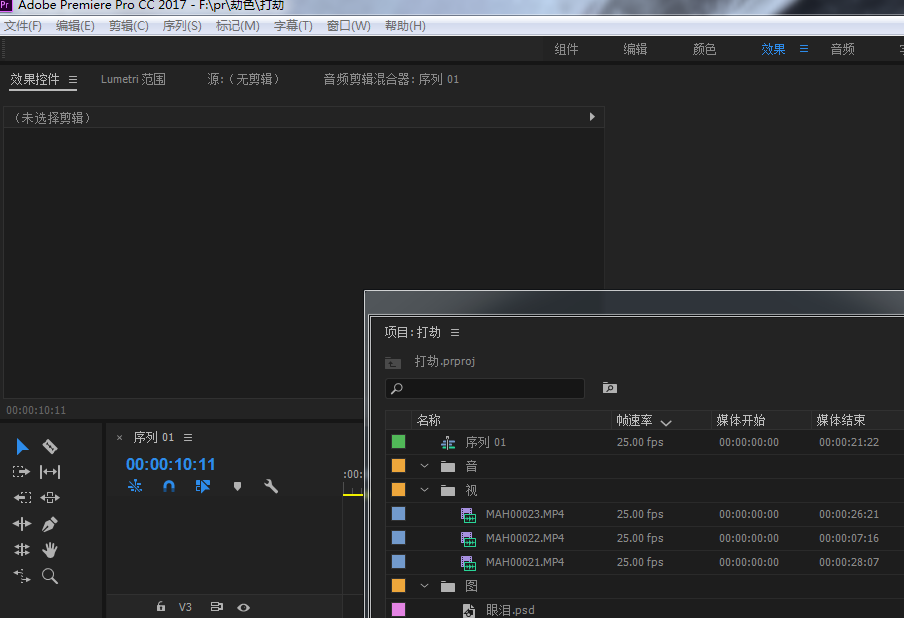
Task: Open the 效果 workspace menu icon
Action: [x=804, y=49]
